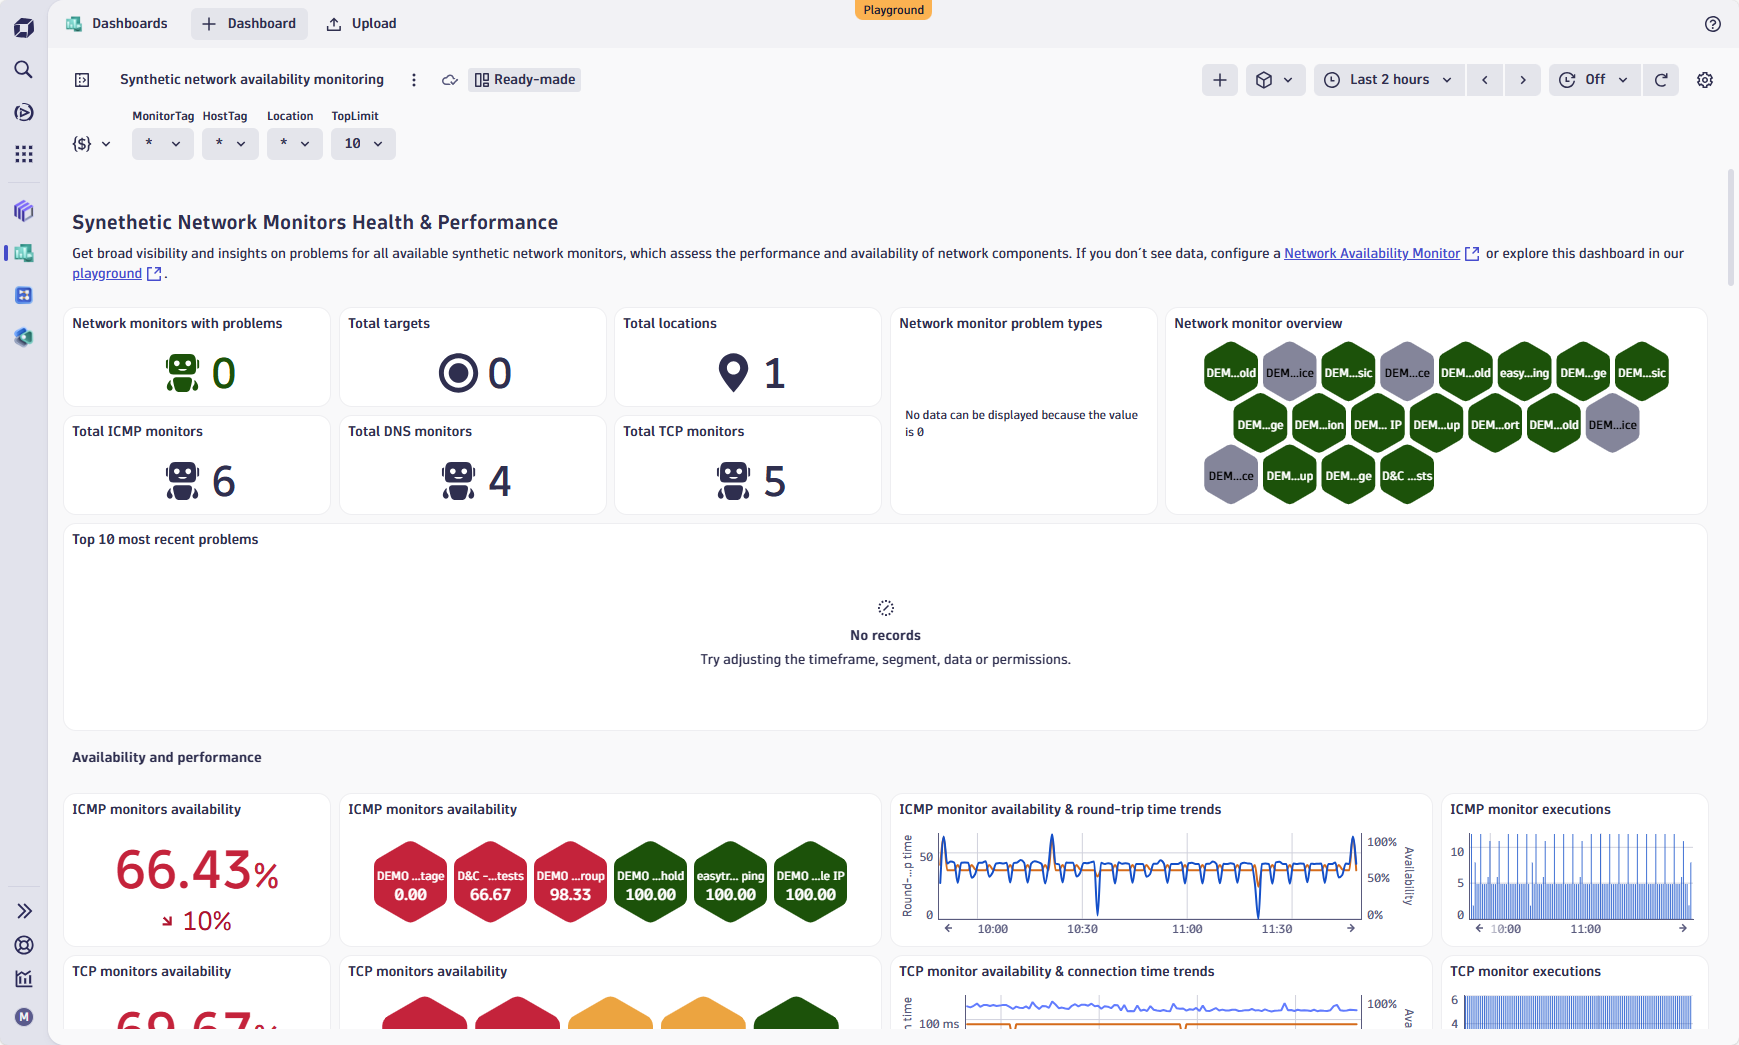Click the refresh icon in the toolbar
Viewport: 1739px width, 1045px height.
tap(1660, 79)
